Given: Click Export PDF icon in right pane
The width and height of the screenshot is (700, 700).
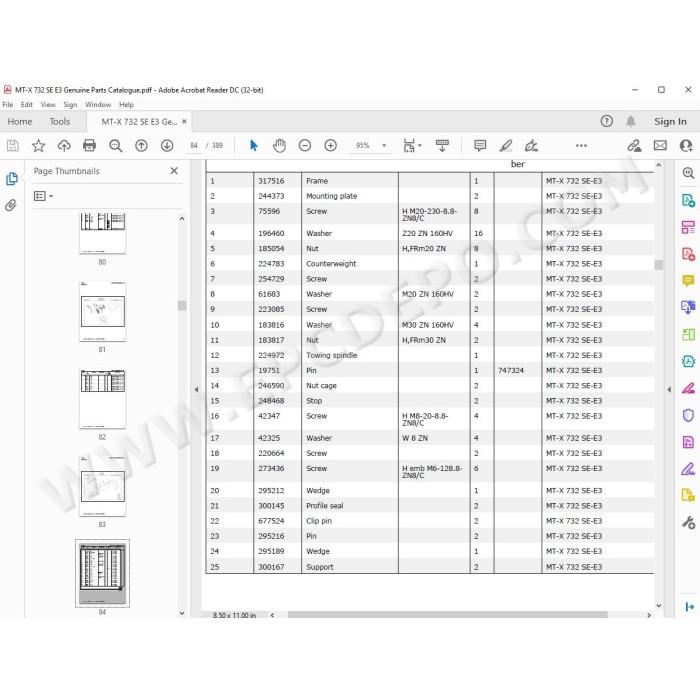Looking at the screenshot, I should click(x=688, y=200).
